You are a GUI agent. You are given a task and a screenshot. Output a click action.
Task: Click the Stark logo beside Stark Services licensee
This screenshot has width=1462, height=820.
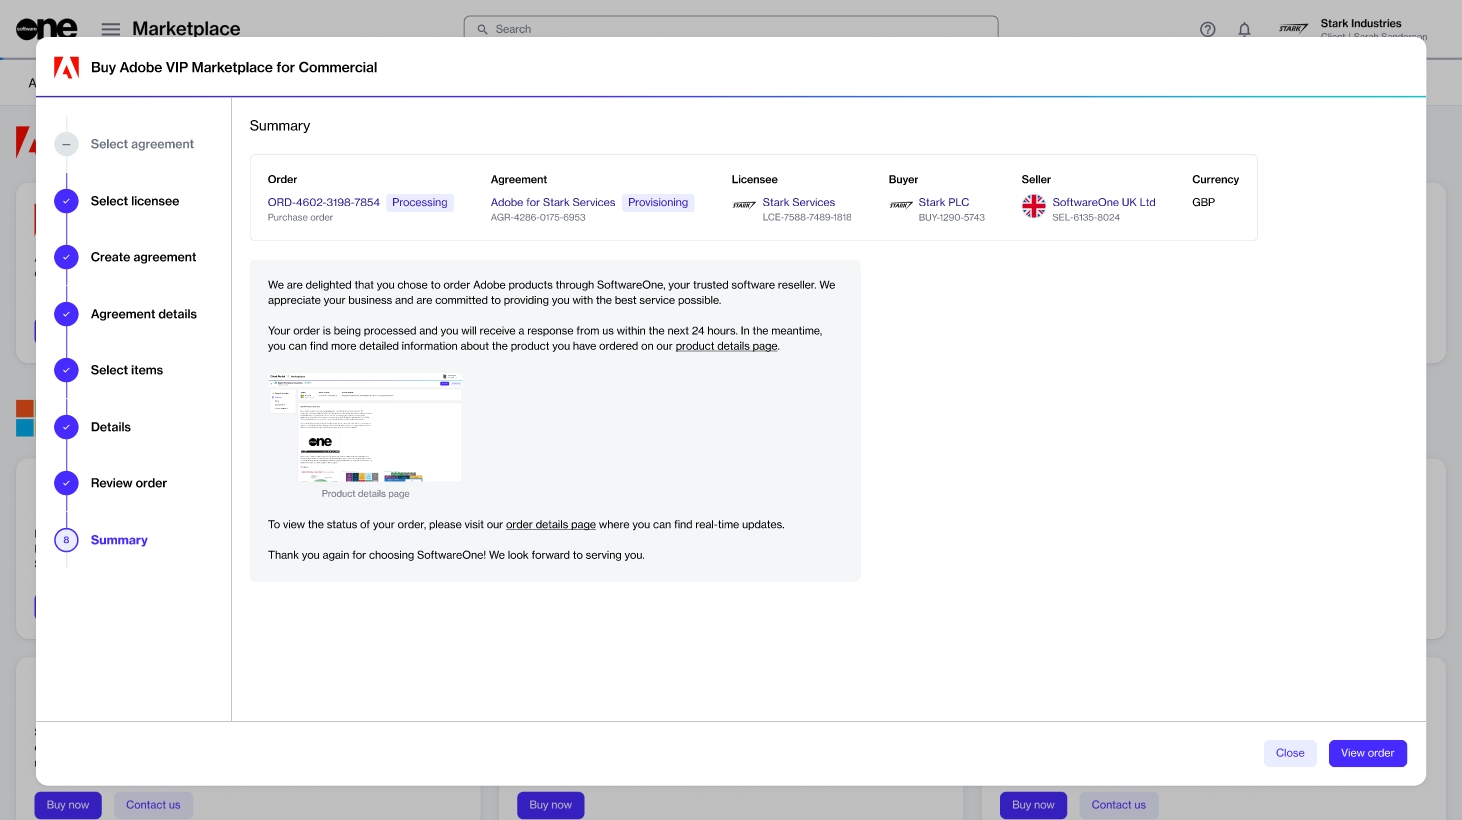pyautogui.click(x=744, y=205)
